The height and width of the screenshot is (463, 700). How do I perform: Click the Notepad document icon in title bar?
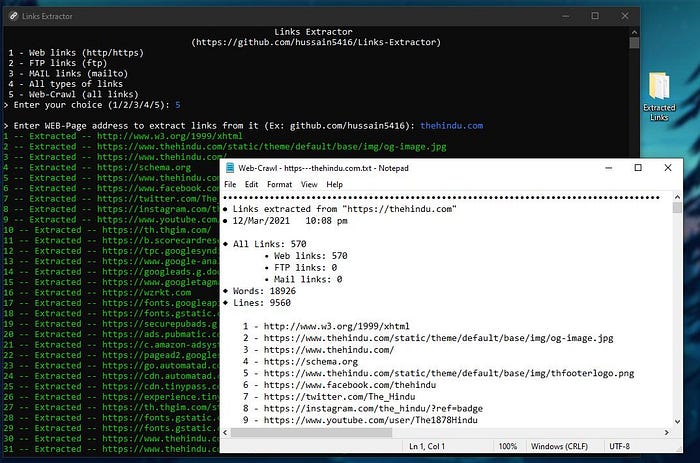(x=230, y=168)
